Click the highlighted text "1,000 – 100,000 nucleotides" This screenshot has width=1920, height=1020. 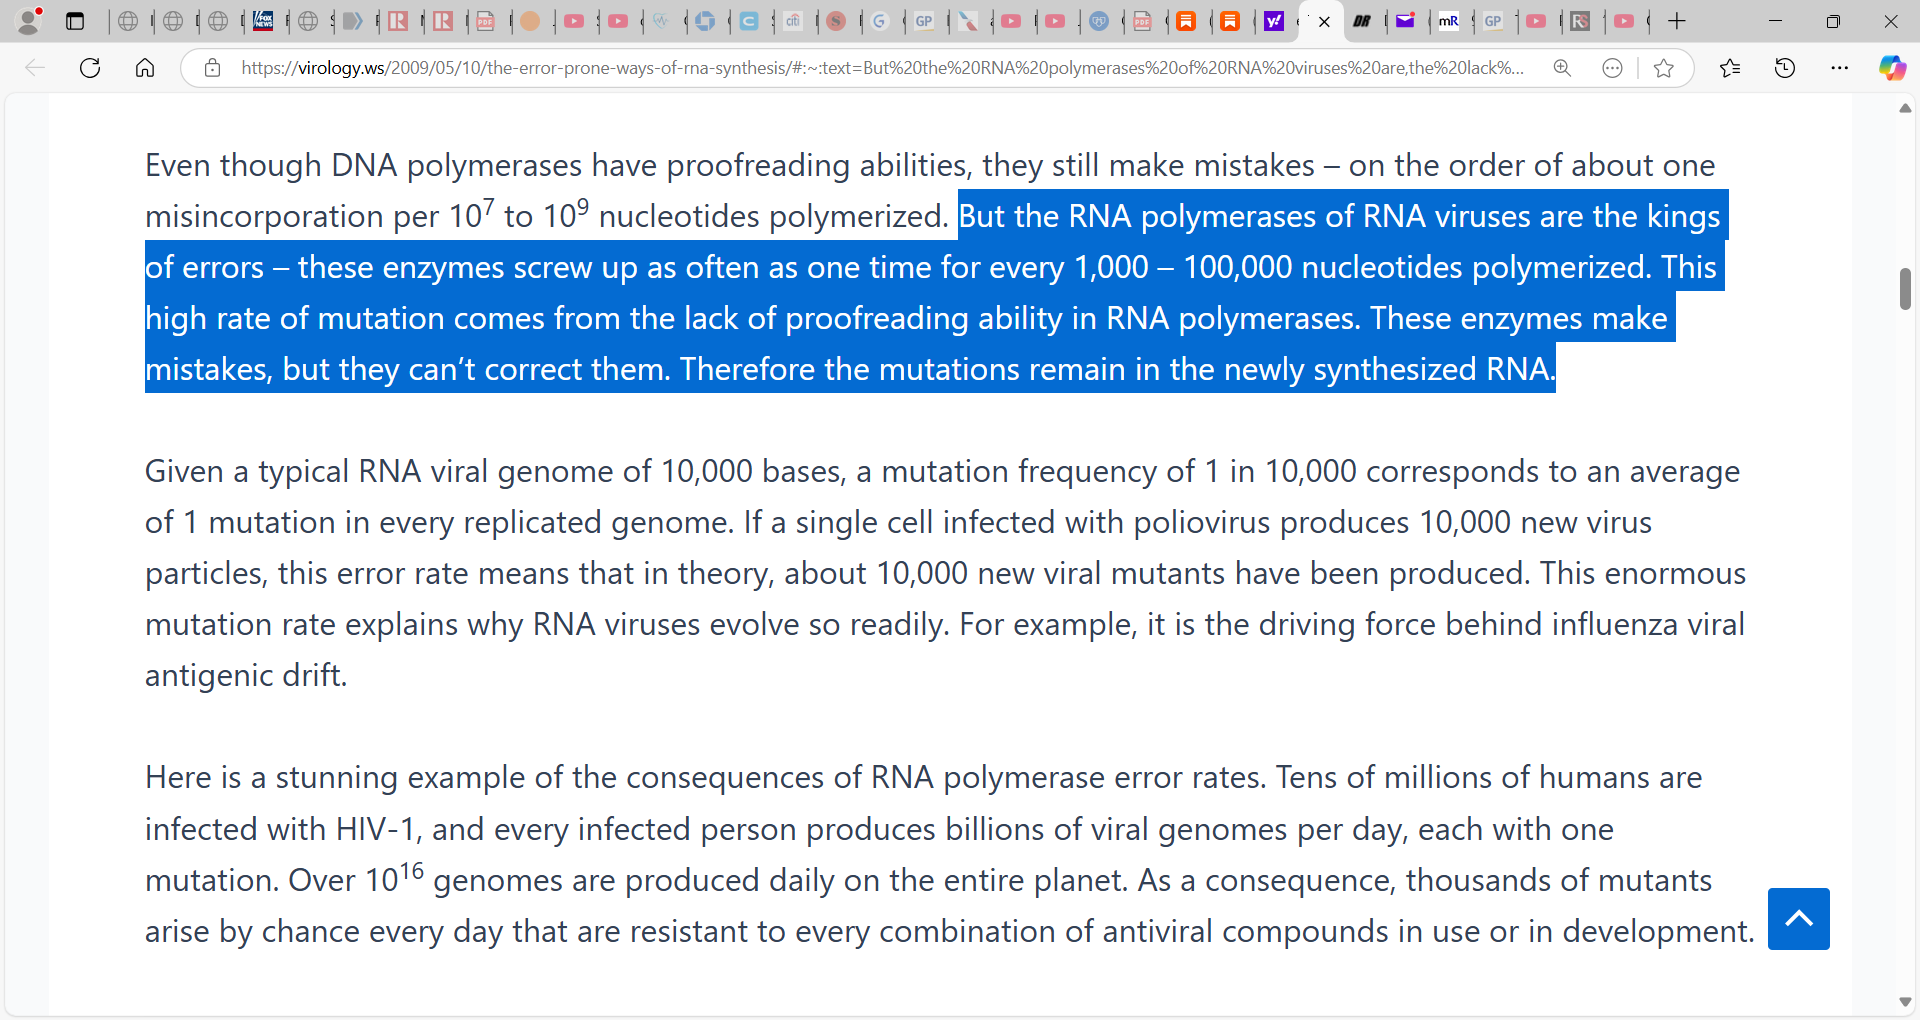coord(1268,267)
